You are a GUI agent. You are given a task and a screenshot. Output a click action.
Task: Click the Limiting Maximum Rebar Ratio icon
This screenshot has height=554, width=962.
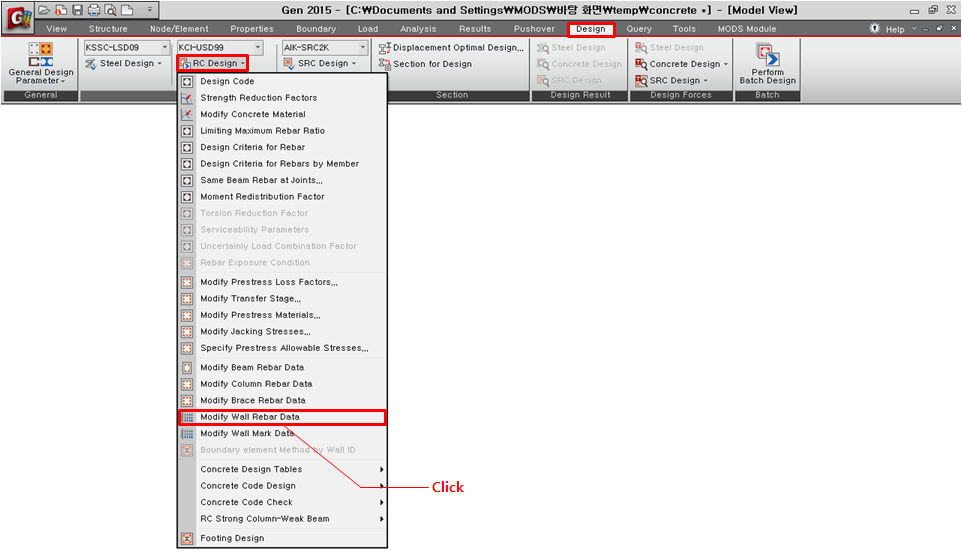pos(187,131)
